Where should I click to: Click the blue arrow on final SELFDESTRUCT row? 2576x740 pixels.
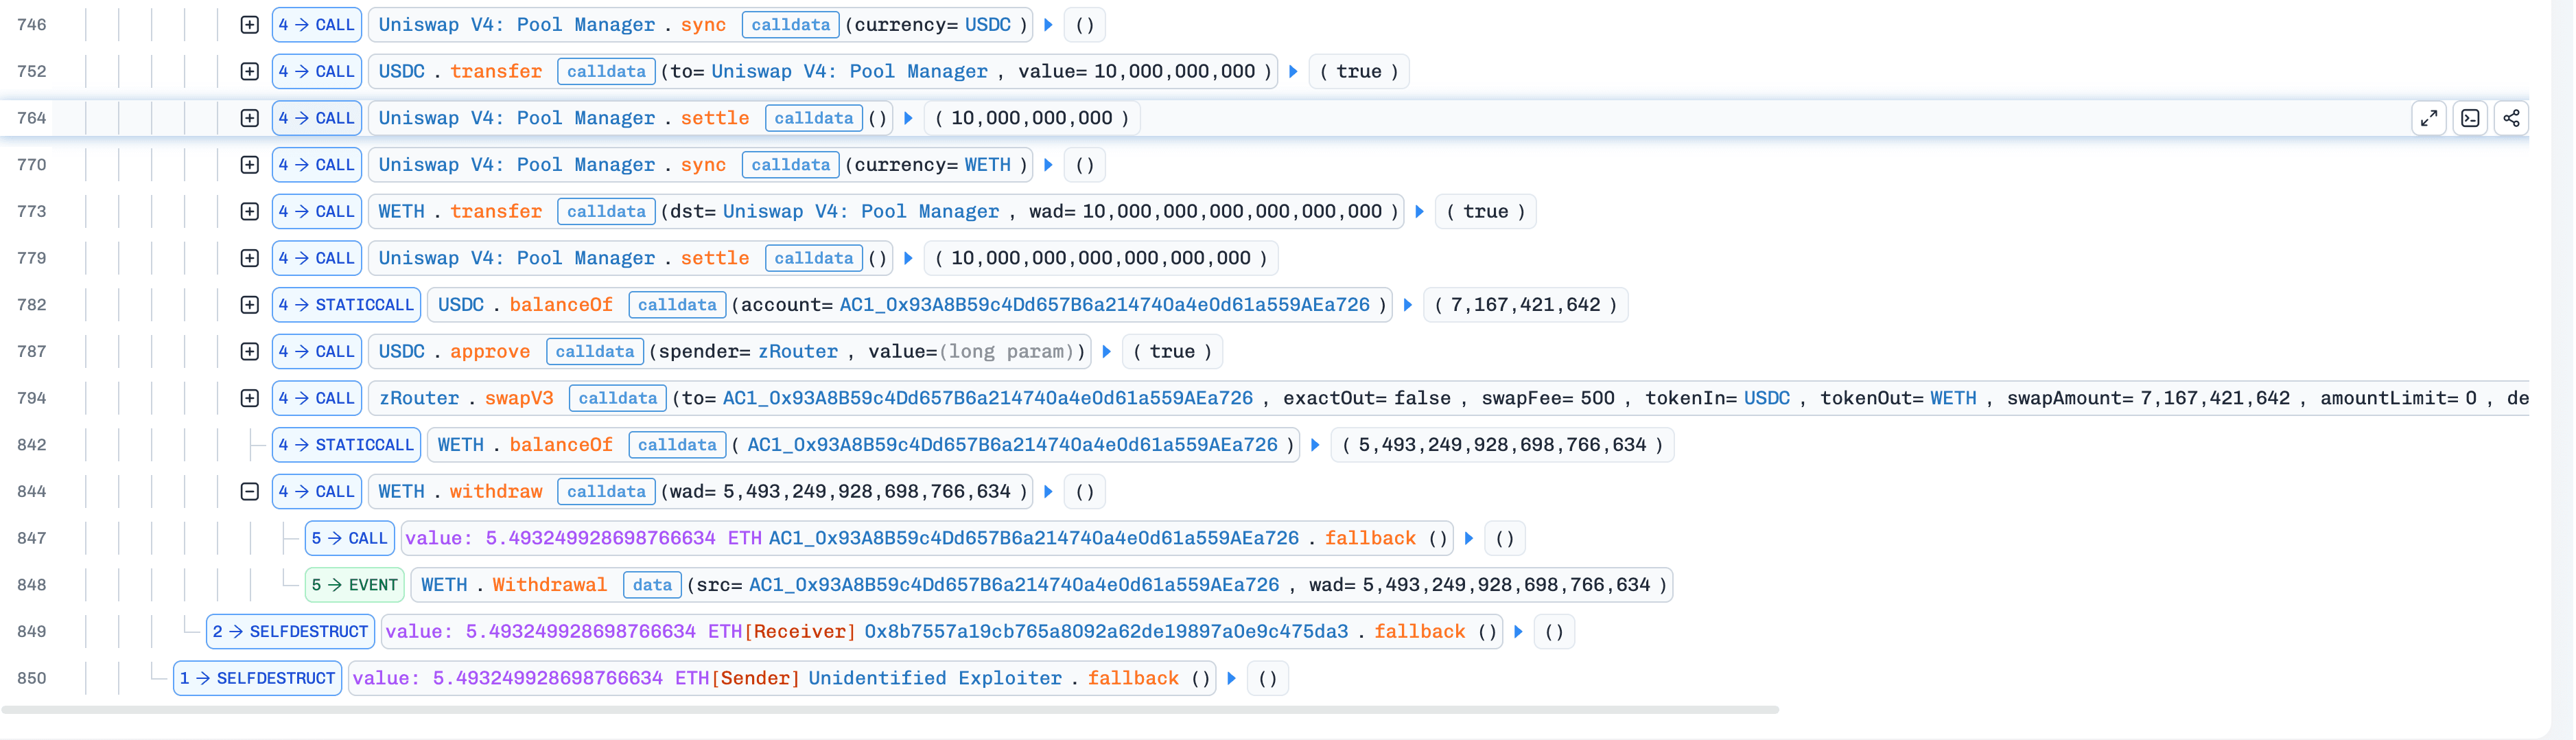pos(1232,678)
